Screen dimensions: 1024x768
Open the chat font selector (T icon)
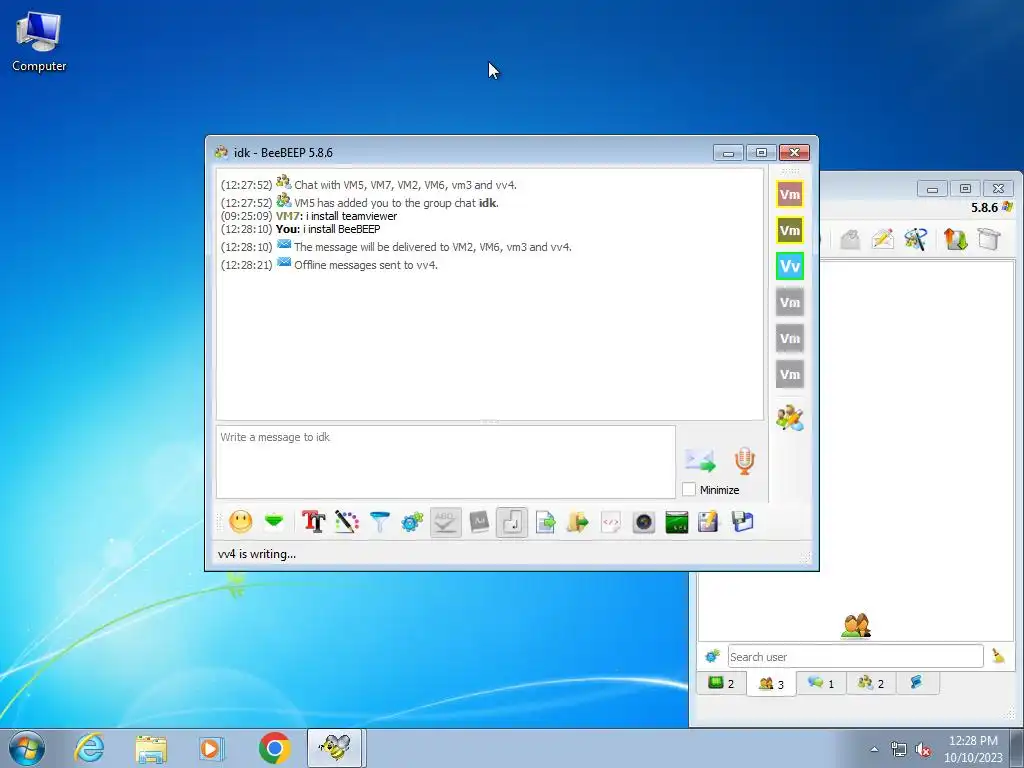[x=313, y=522]
